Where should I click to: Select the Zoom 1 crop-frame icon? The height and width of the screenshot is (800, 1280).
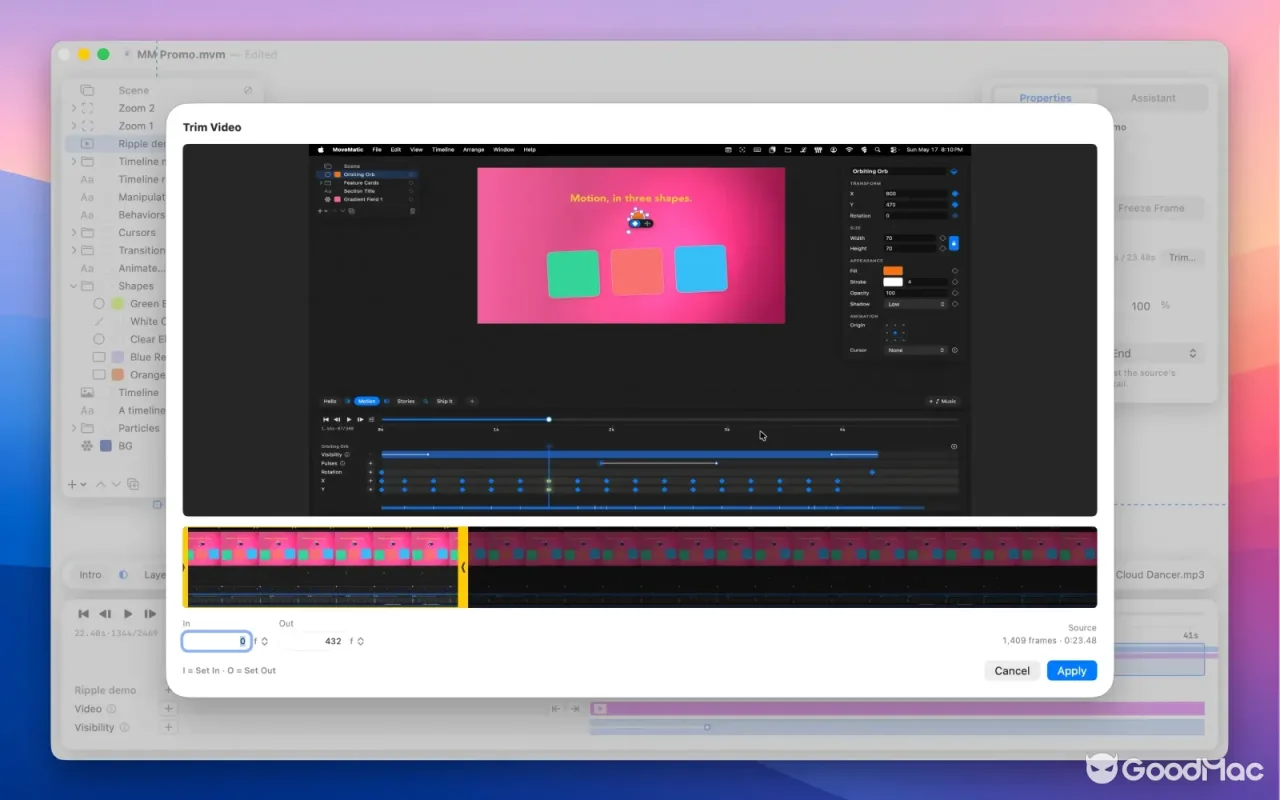point(87,126)
